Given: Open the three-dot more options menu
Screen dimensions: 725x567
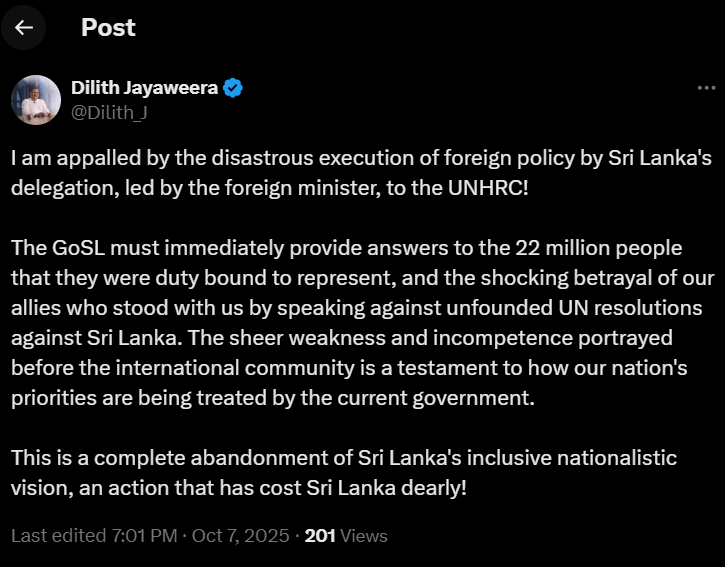Looking at the screenshot, I should coord(705,88).
